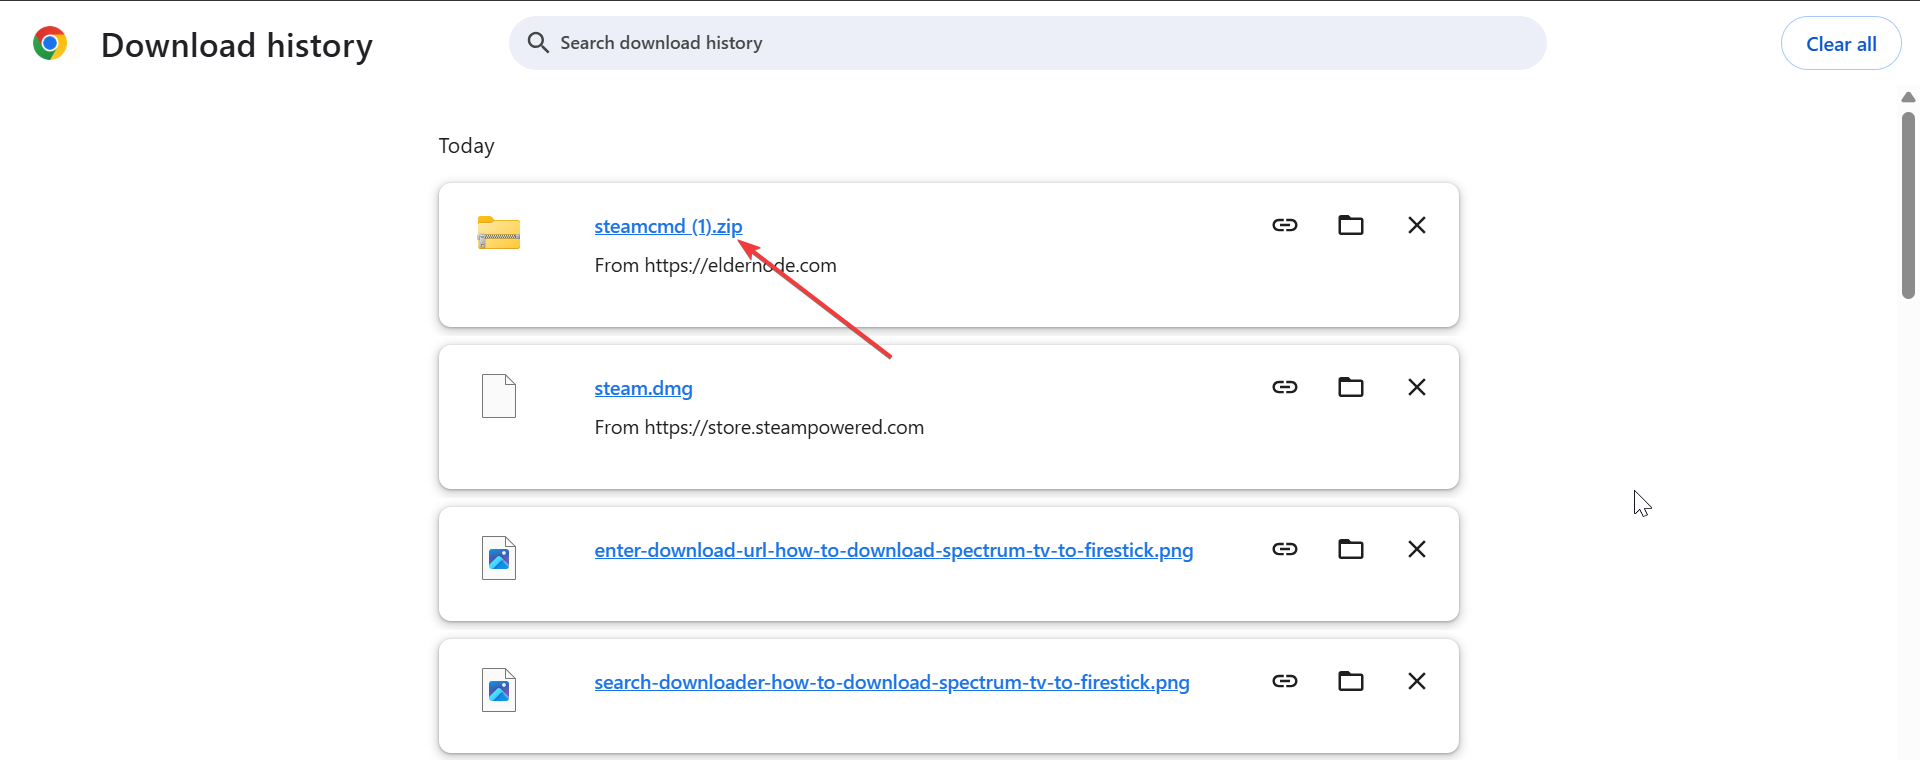
Task: Copy download link for steamcmd (1).zip
Action: click(1284, 225)
